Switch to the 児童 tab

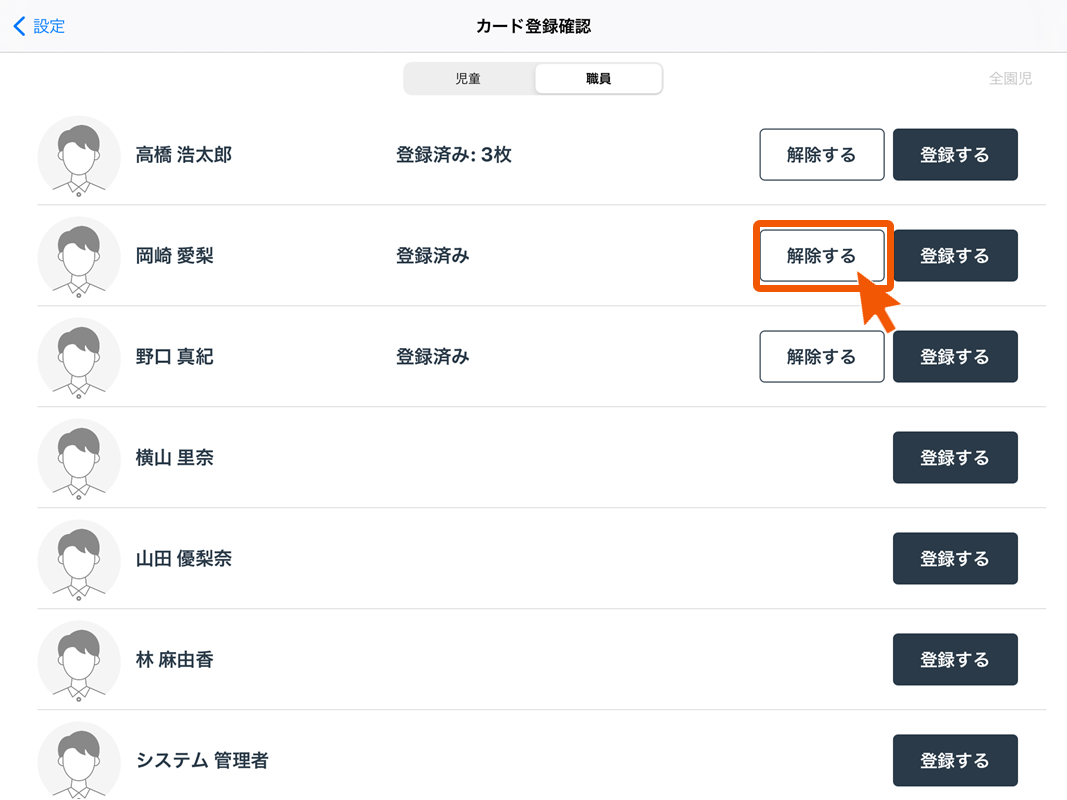pyautogui.click(x=468, y=79)
